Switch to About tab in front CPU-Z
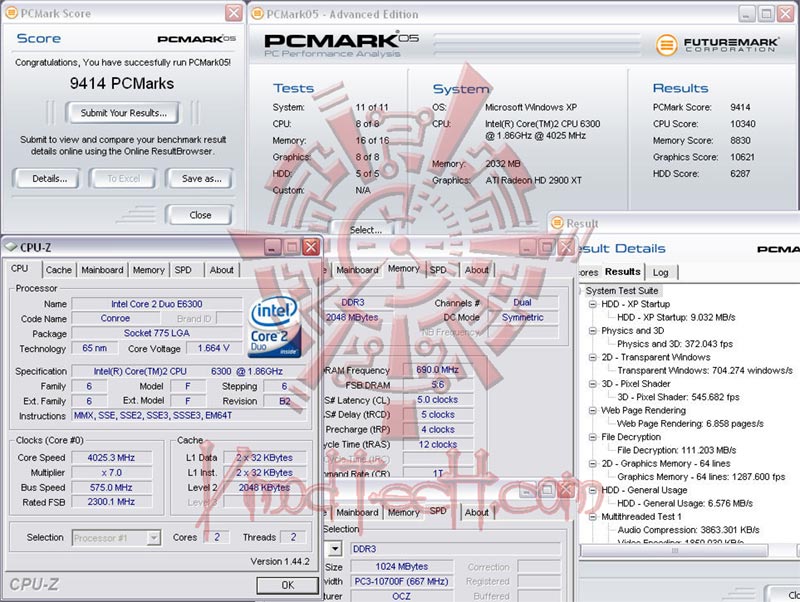The width and height of the screenshot is (800, 602). point(221,270)
